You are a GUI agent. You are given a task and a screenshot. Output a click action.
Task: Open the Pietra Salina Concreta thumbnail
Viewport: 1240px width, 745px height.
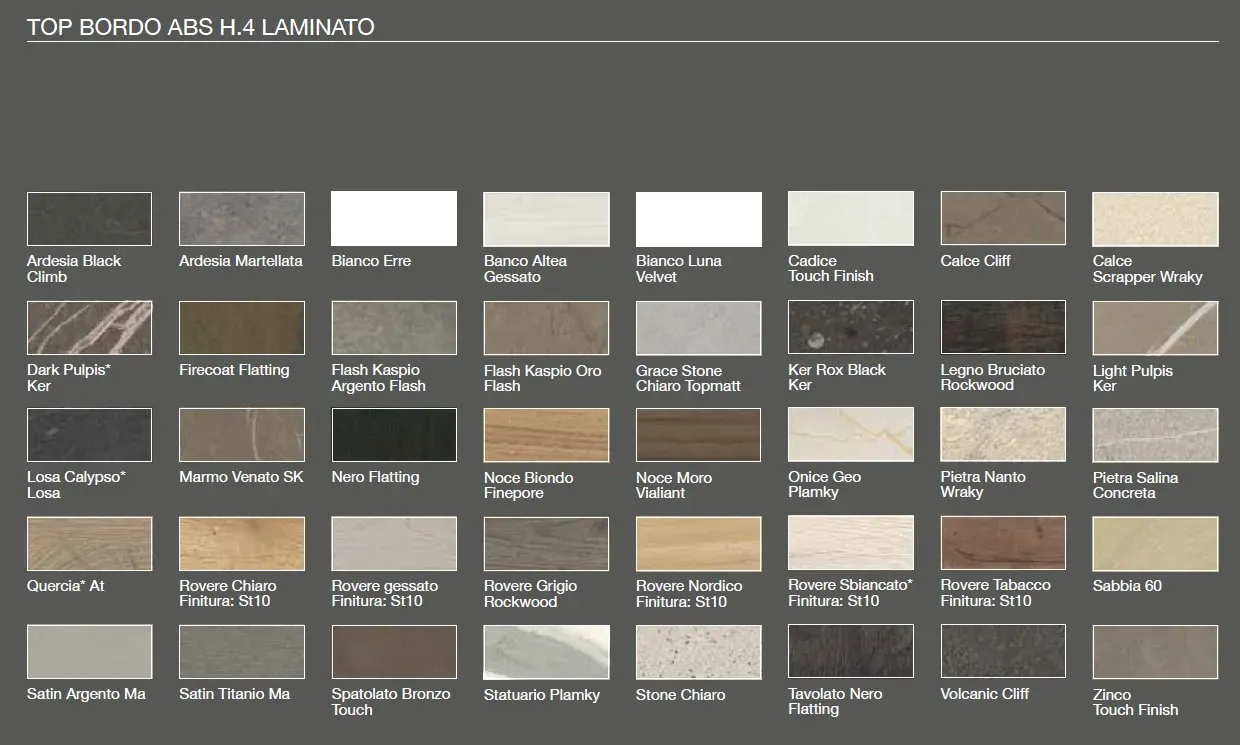[1155, 435]
